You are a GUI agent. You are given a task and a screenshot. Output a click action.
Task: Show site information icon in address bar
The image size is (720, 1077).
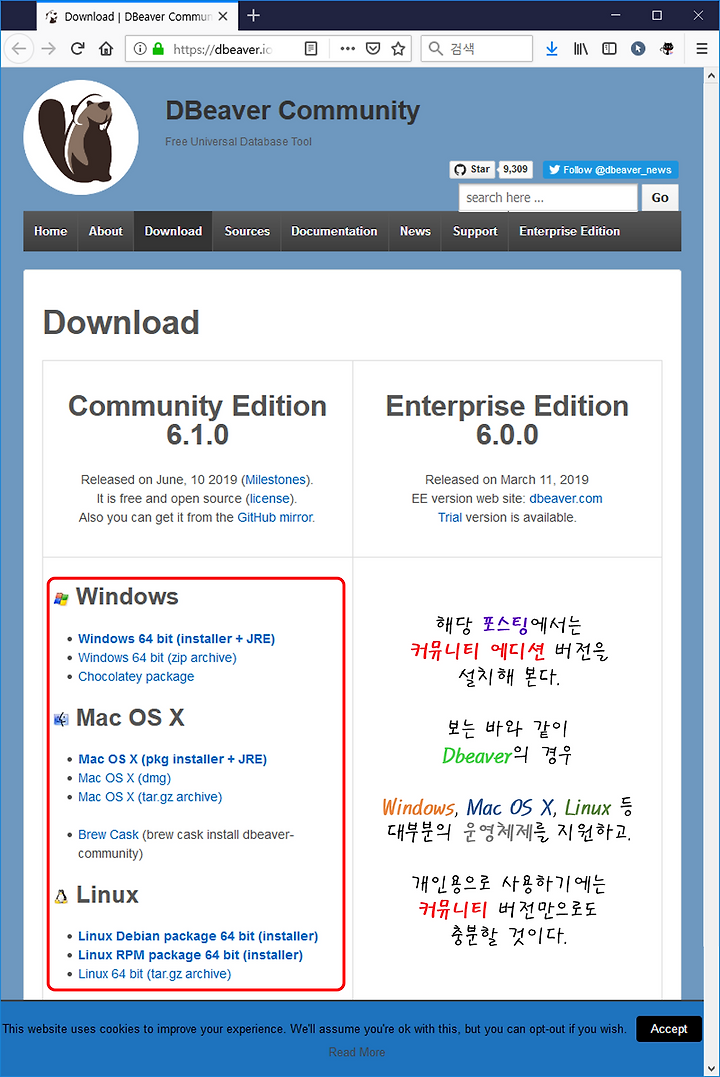140,49
